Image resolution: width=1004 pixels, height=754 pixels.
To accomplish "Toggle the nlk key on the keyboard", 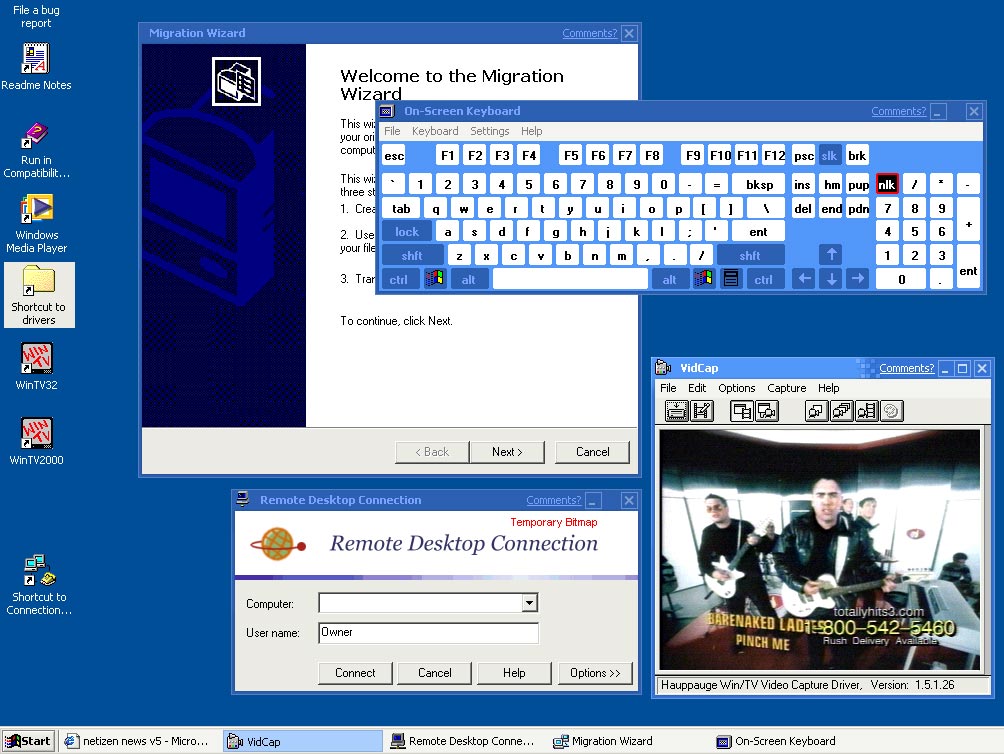I will (887, 184).
